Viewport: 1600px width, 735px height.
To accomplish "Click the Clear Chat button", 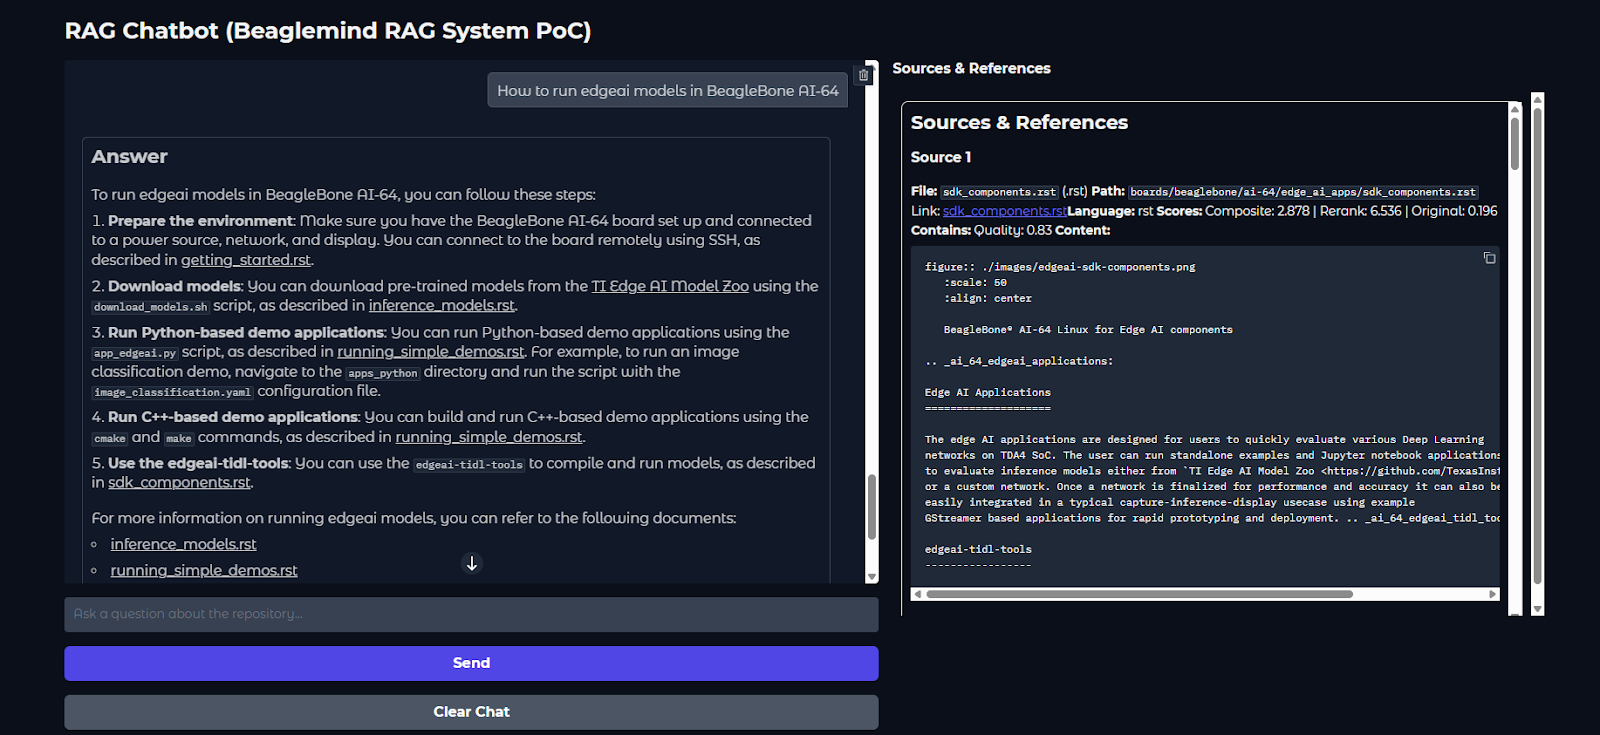I will coord(471,712).
